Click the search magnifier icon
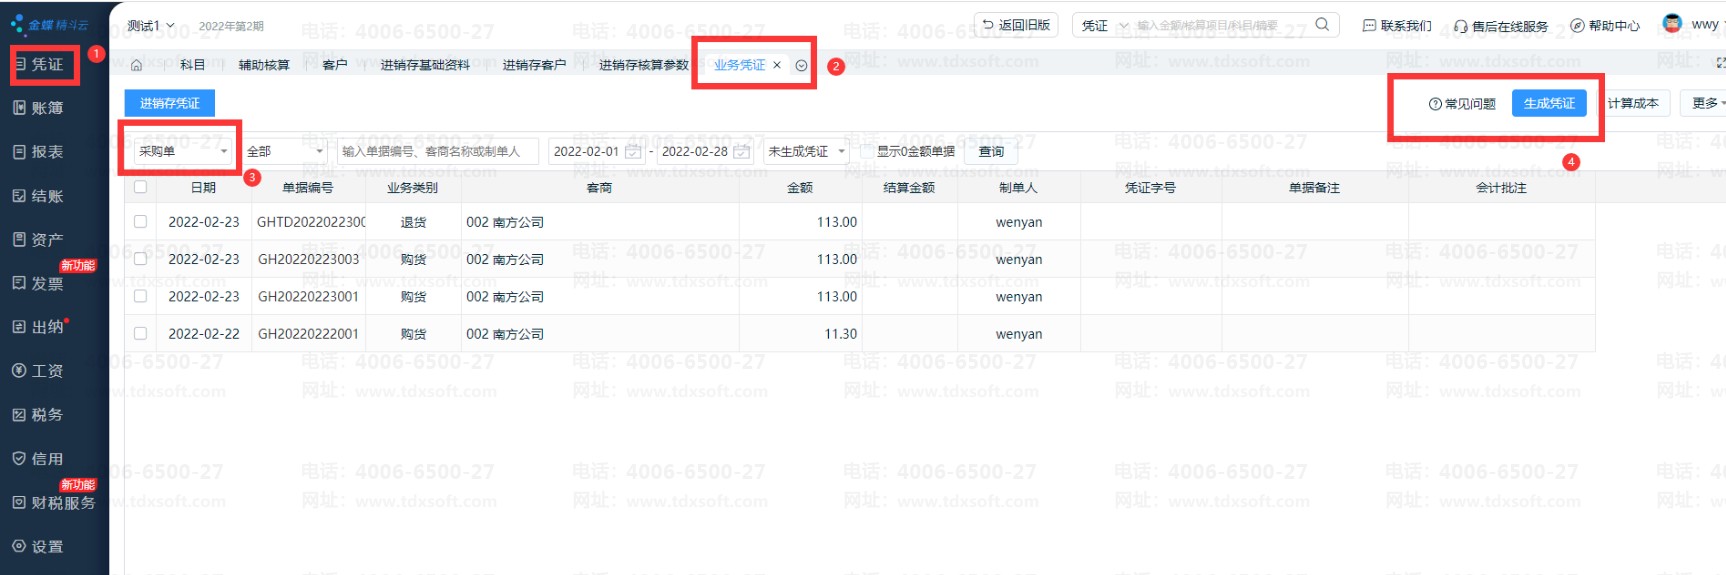Image resolution: width=1726 pixels, height=575 pixels. tap(1322, 25)
